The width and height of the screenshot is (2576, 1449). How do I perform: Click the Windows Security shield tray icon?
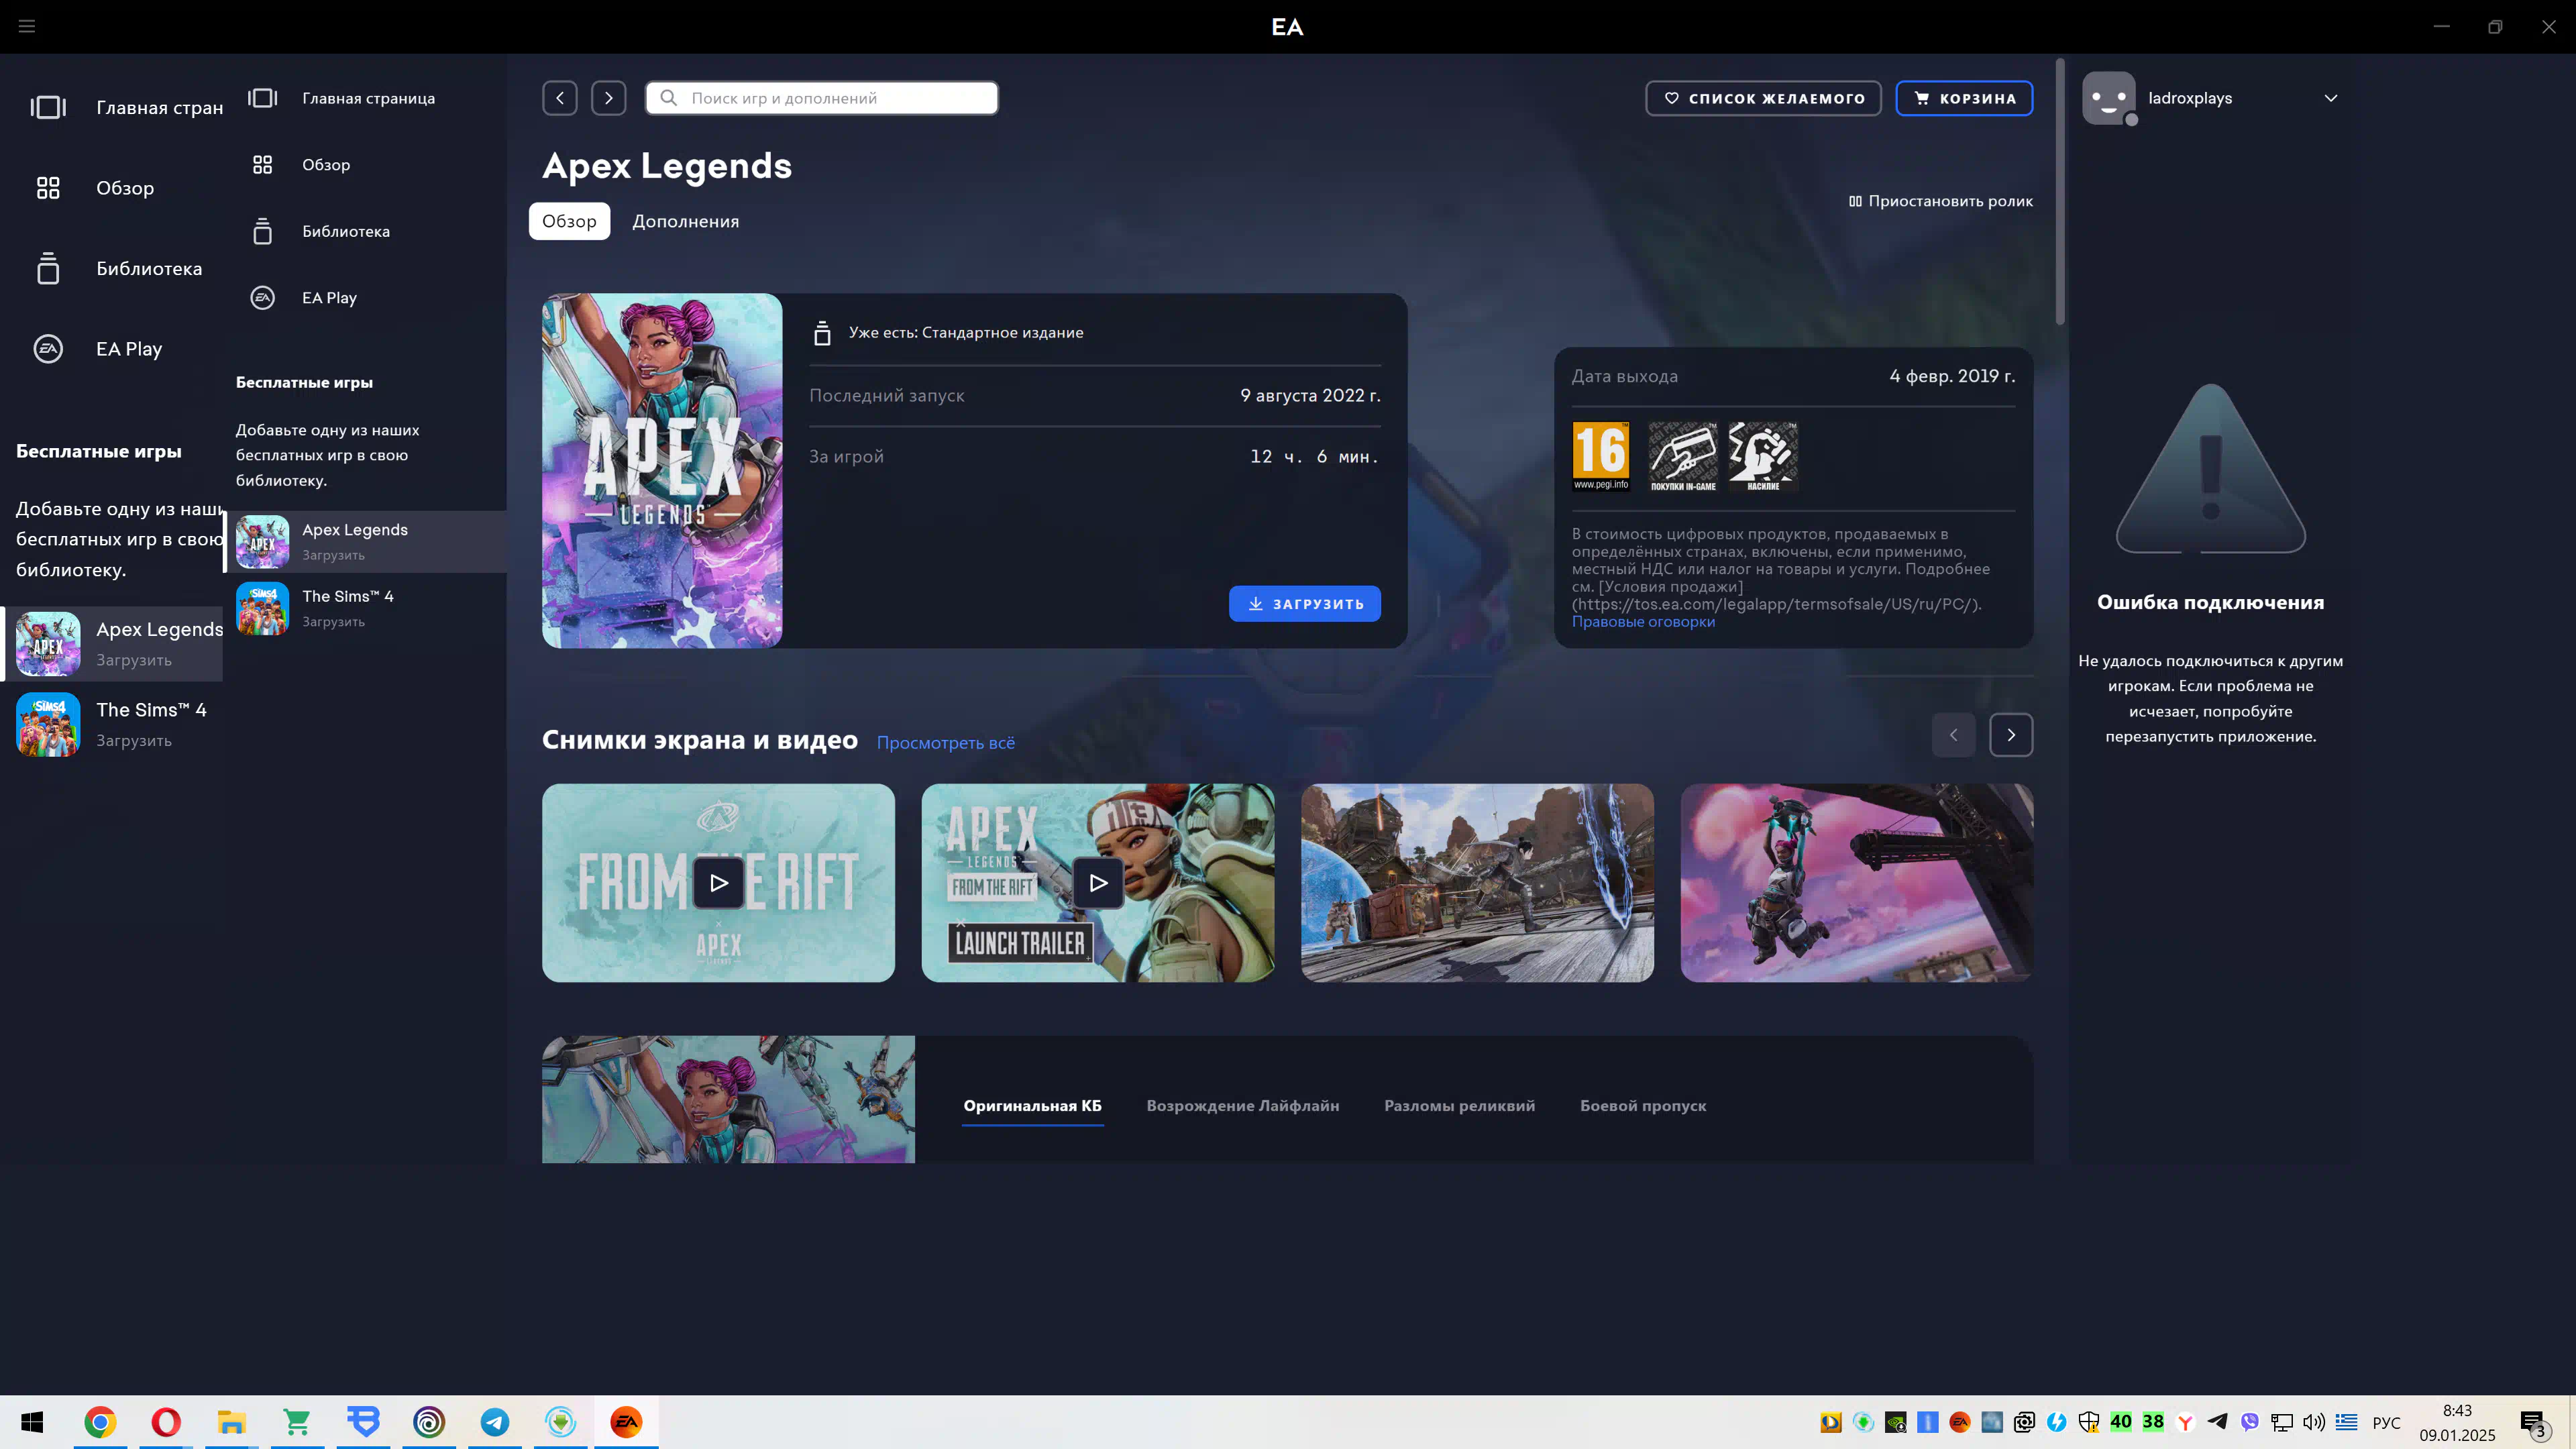(2088, 1422)
